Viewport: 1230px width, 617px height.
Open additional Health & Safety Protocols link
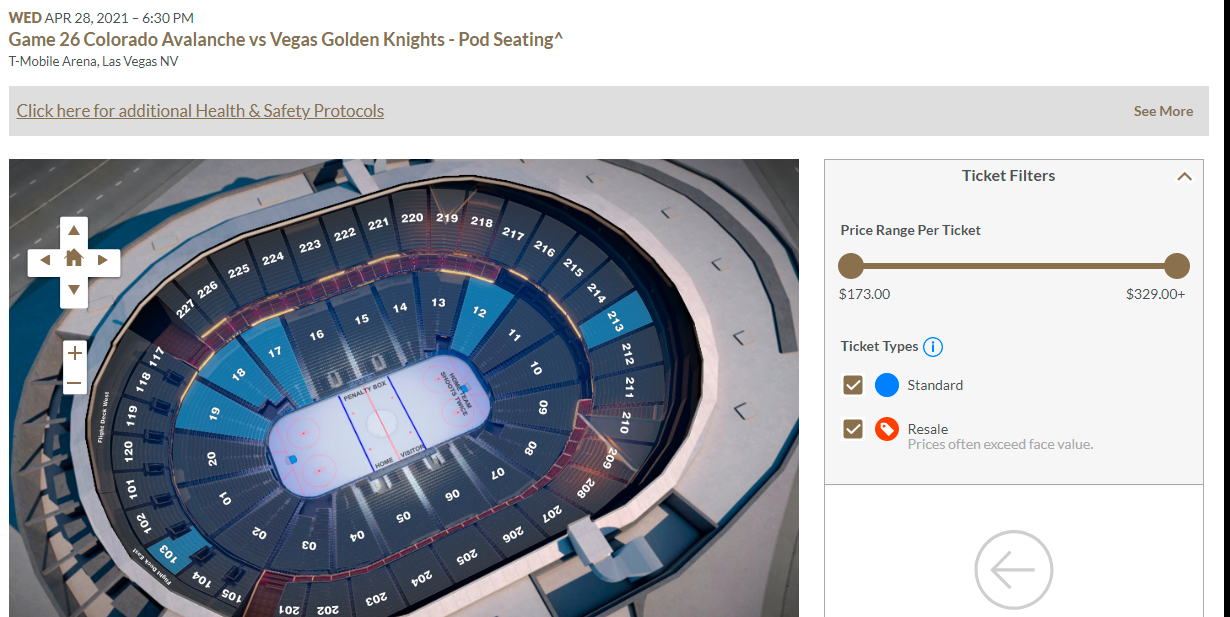[x=200, y=111]
